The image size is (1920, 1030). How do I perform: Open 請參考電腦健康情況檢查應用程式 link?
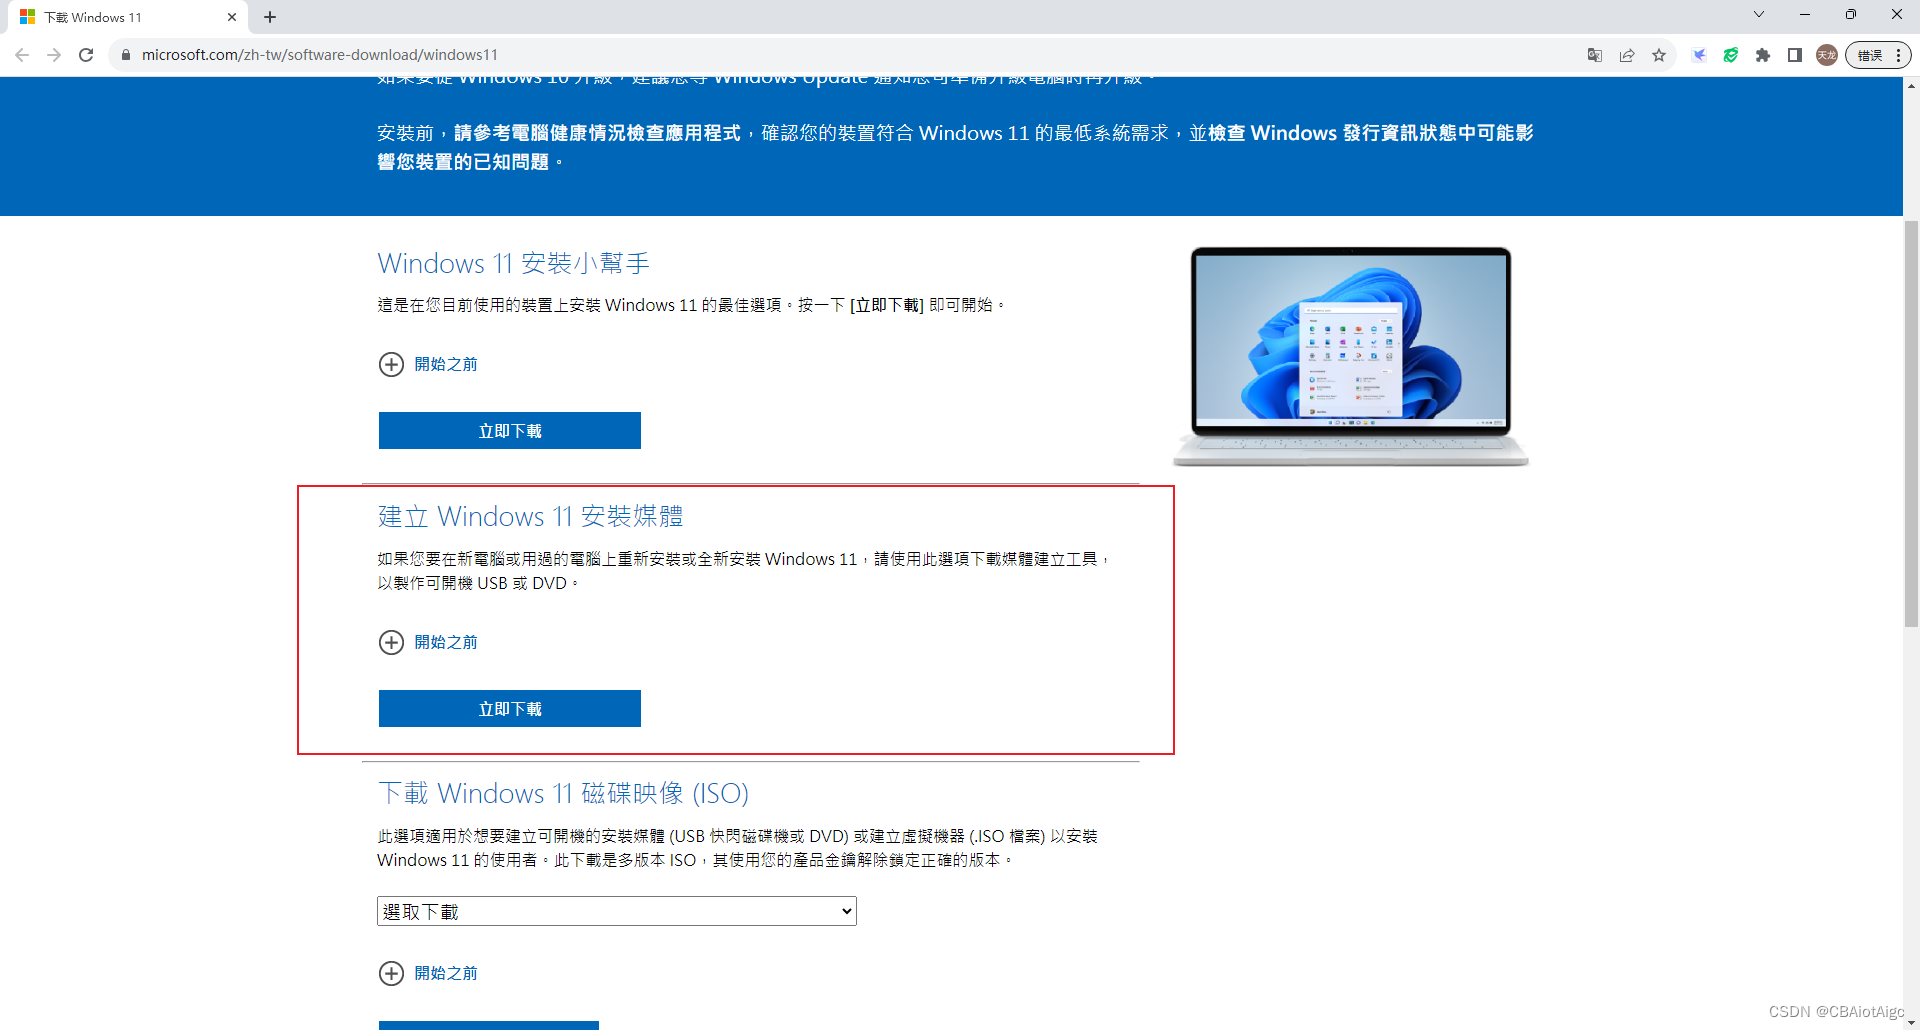597,133
